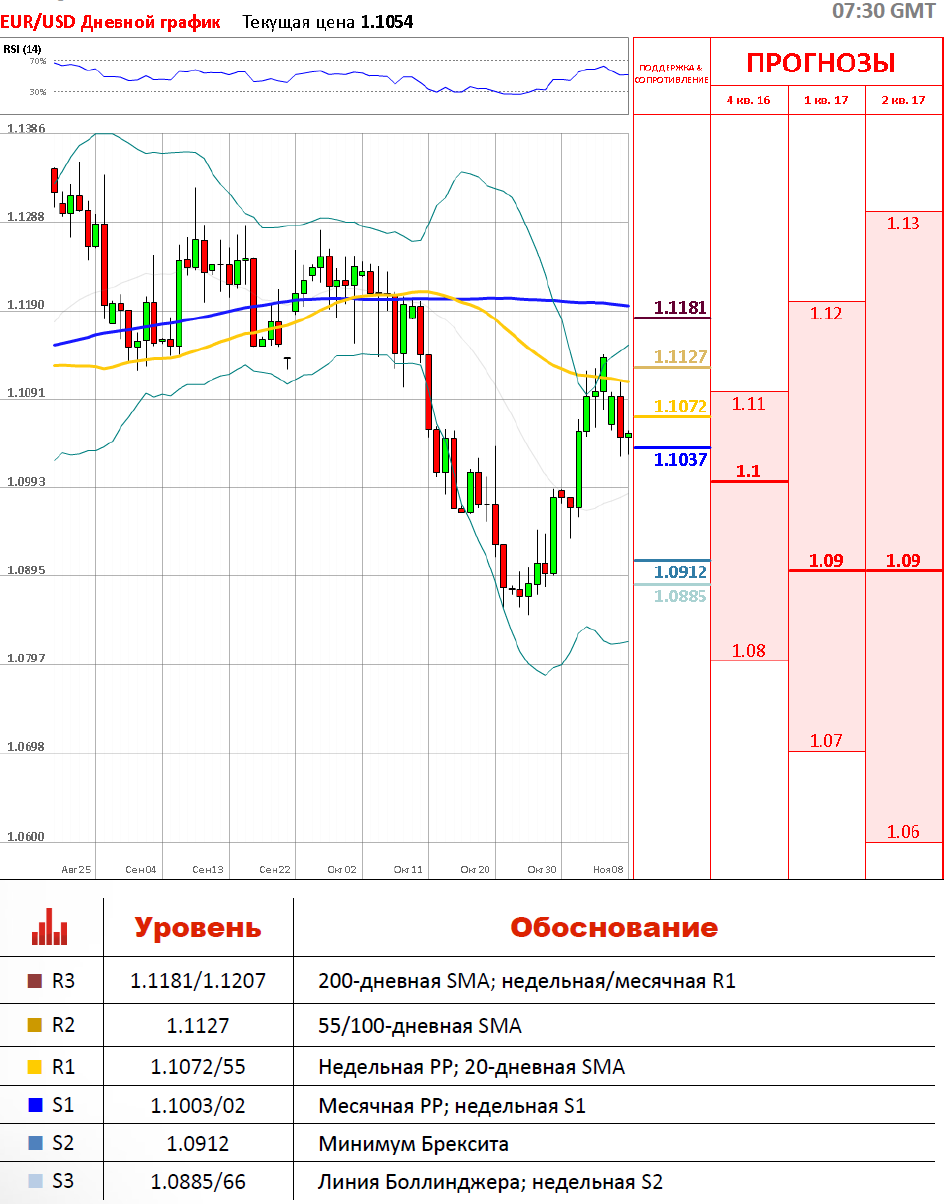This screenshot has height=1204, width=949.
Task: Click the 1.1288 price axis label
Action: (x=26, y=217)
